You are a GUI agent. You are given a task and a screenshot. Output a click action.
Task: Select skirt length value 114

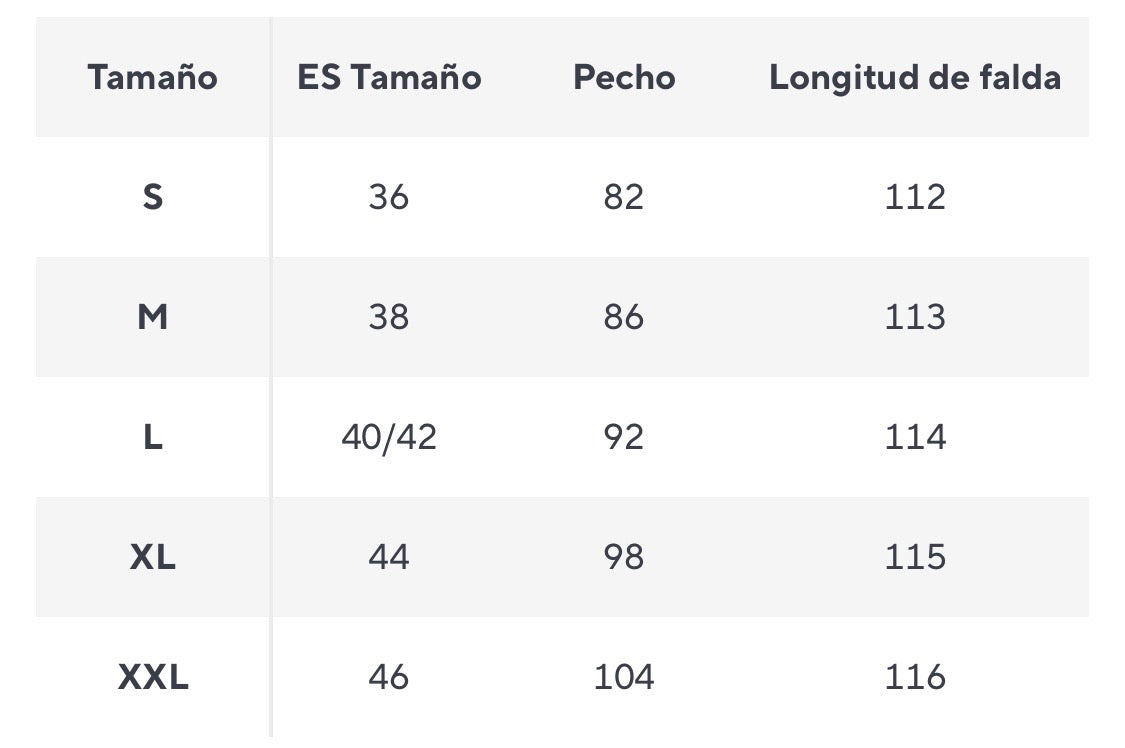coord(915,437)
